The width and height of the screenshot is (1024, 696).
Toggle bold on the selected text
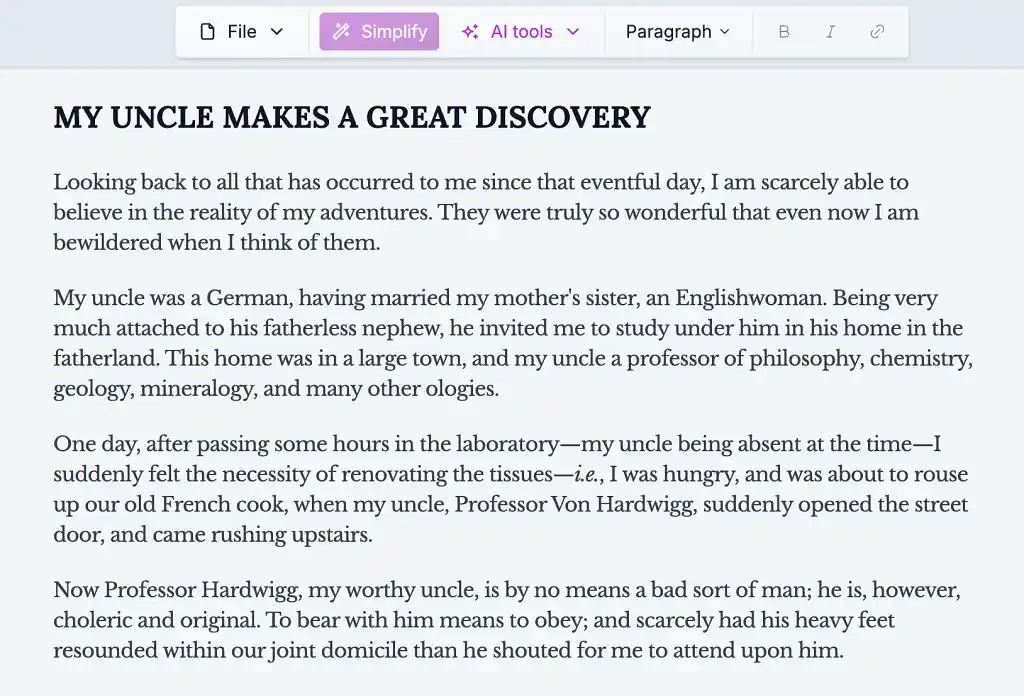pos(784,31)
